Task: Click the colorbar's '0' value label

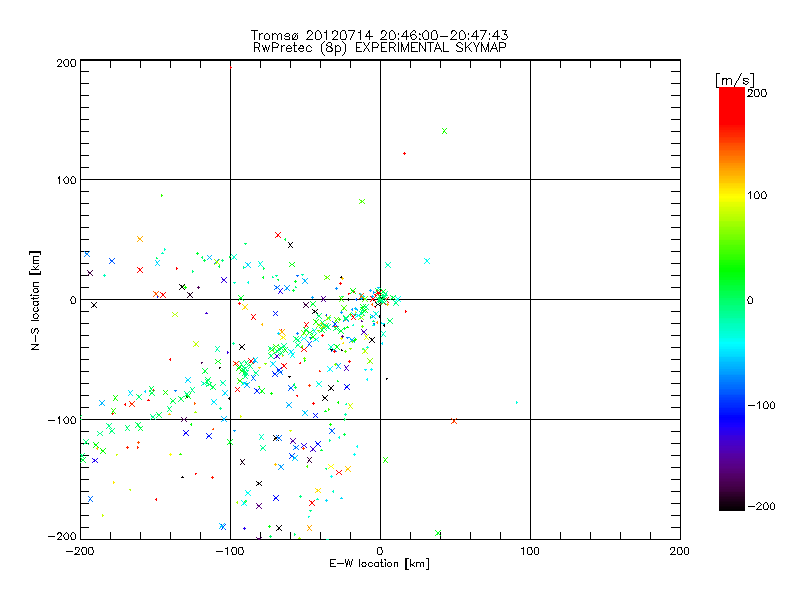Action: [x=750, y=300]
